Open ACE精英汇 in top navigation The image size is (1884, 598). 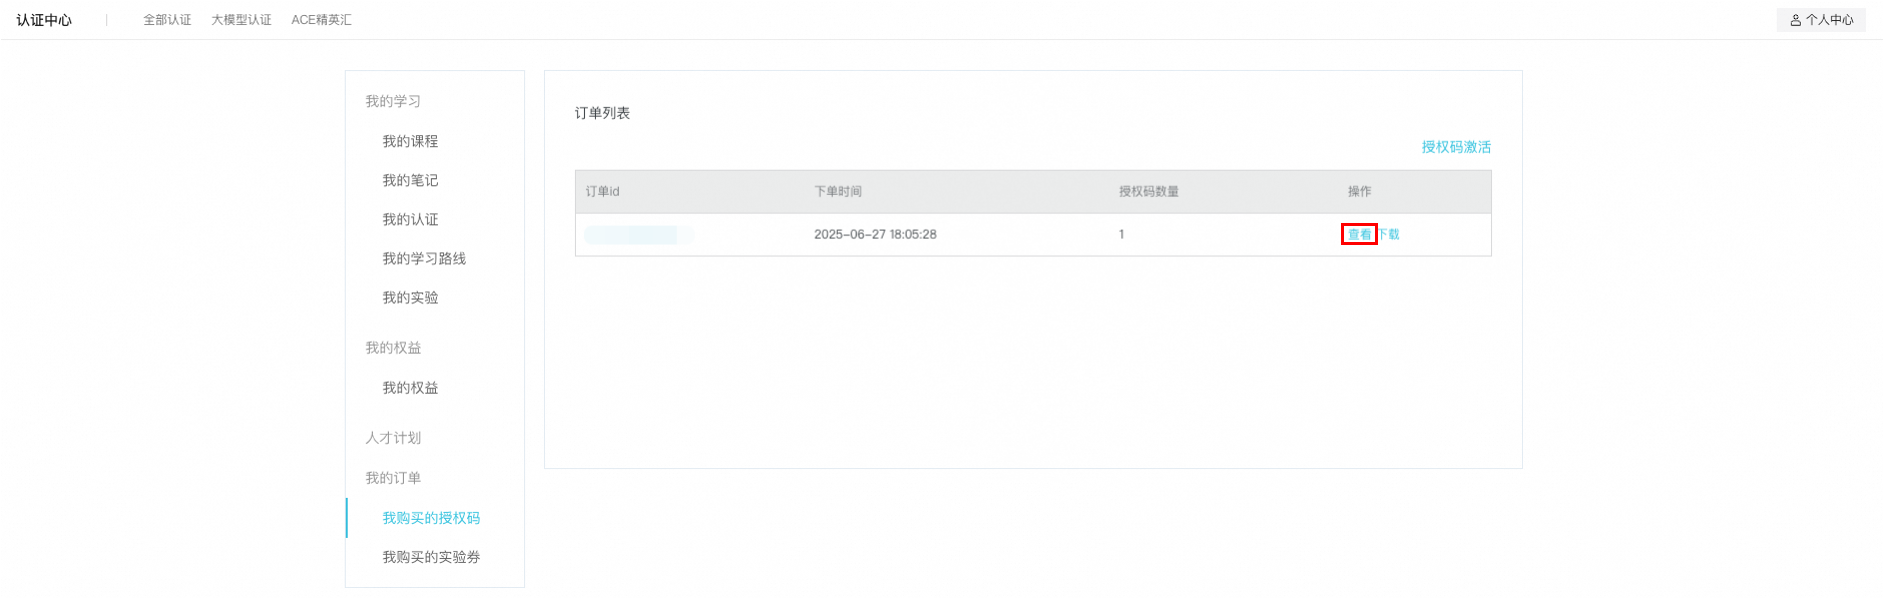[x=321, y=20]
